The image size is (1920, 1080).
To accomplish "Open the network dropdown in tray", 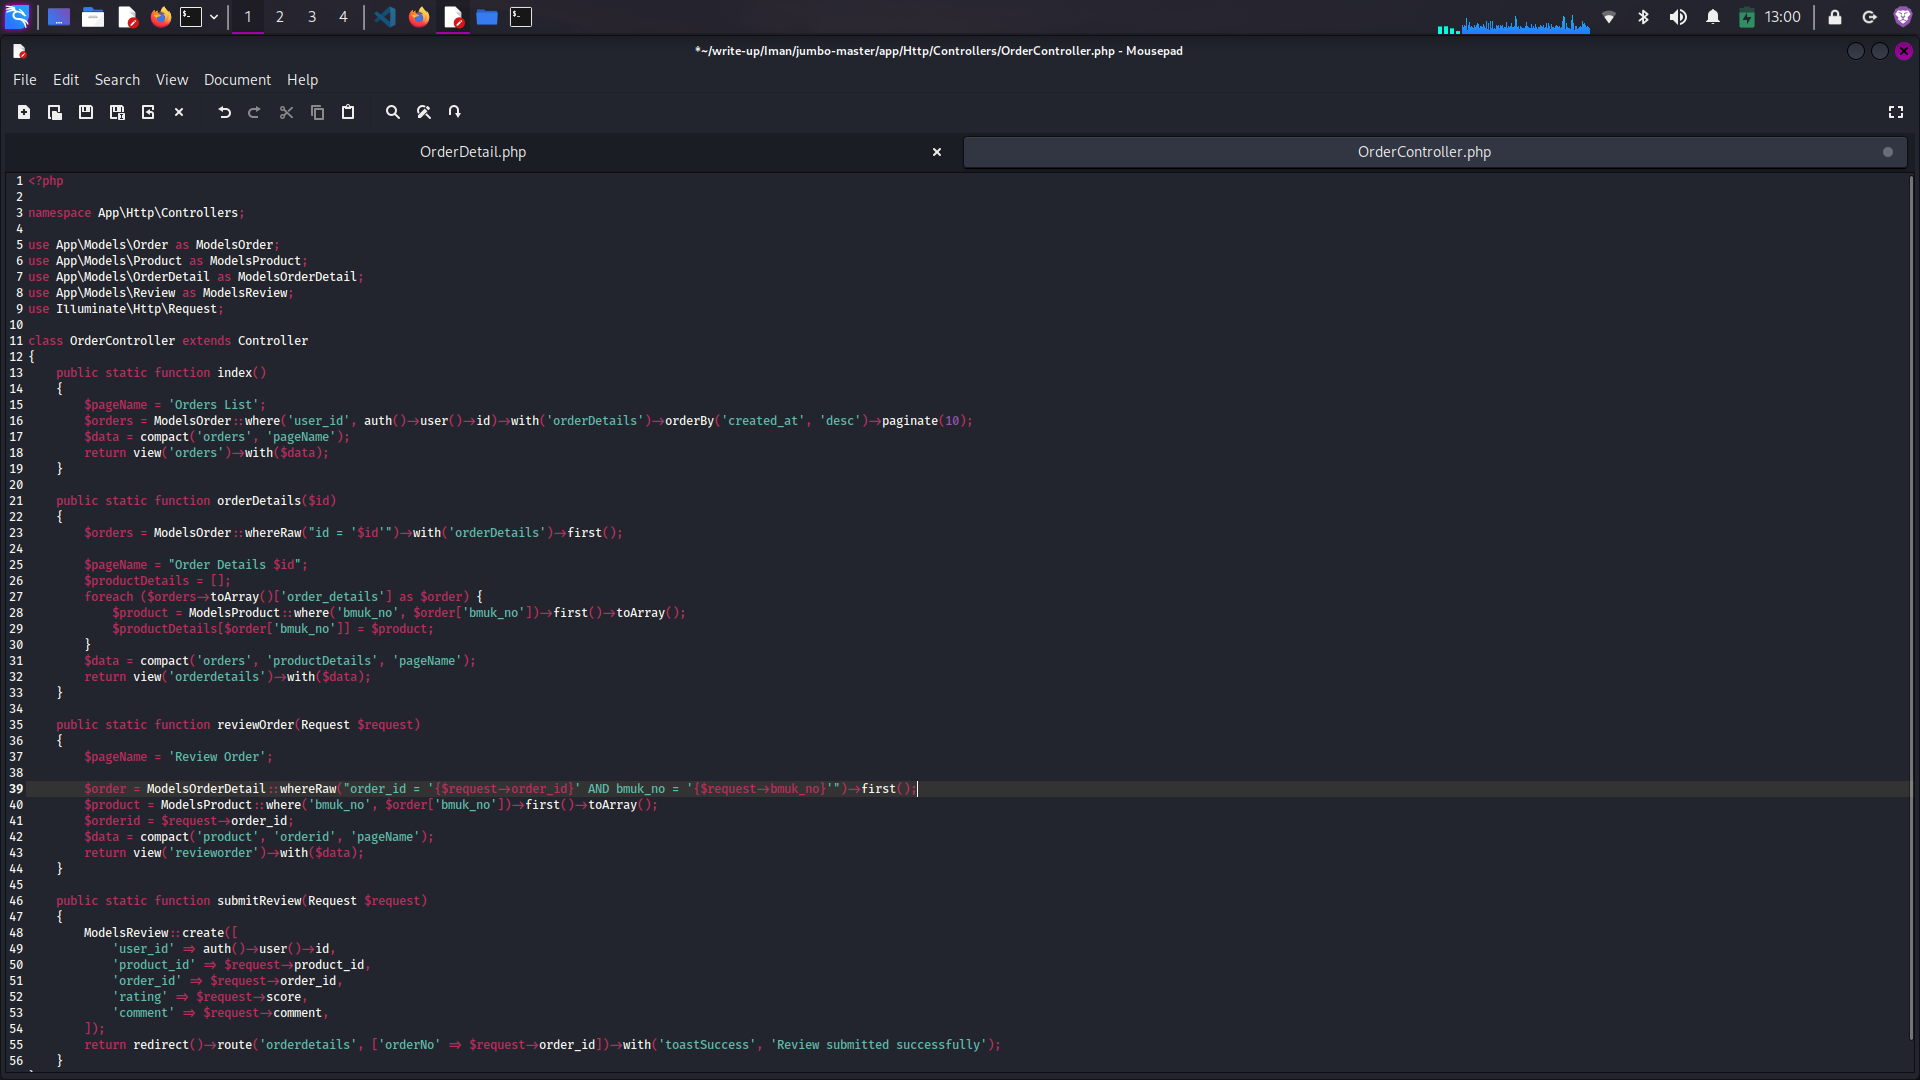I will click(1609, 17).
